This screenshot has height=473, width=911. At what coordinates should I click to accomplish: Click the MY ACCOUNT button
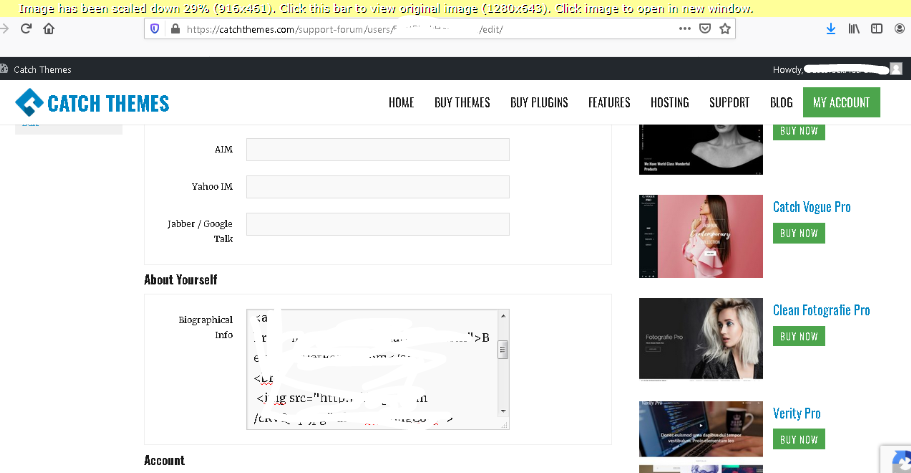point(841,102)
